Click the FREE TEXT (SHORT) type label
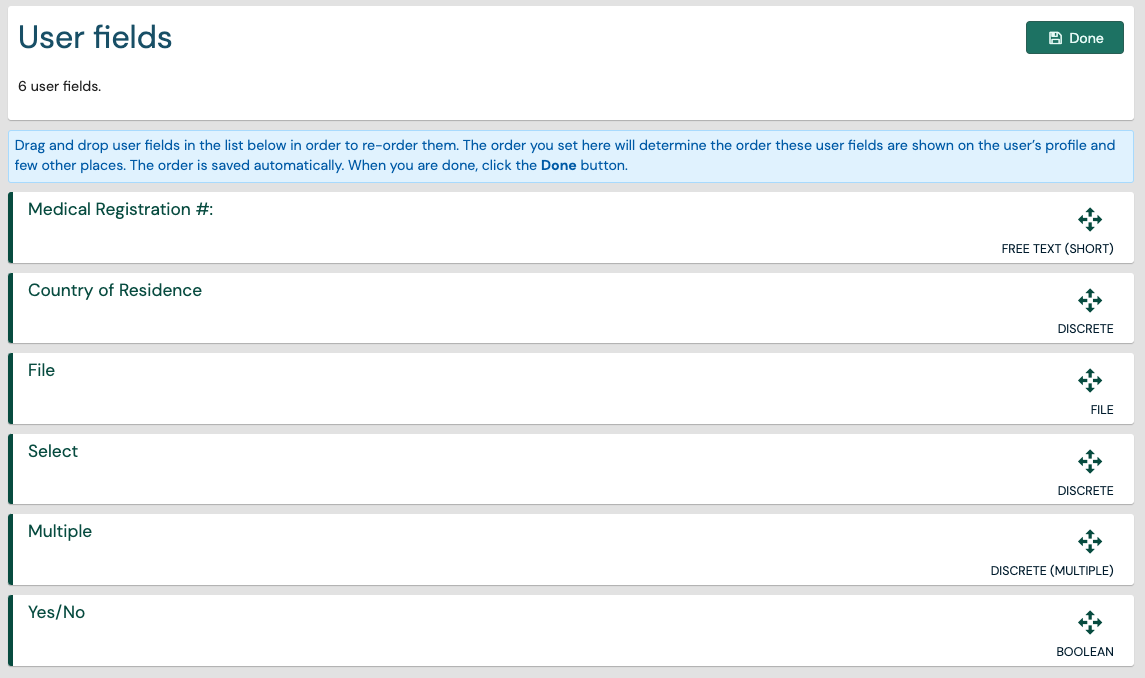Image resolution: width=1145 pixels, height=678 pixels. coord(1057,248)
